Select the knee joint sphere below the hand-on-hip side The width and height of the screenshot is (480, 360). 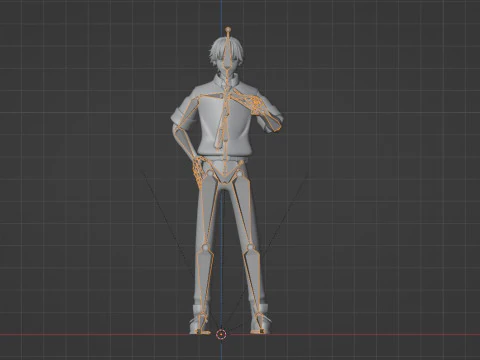point(205,248)
